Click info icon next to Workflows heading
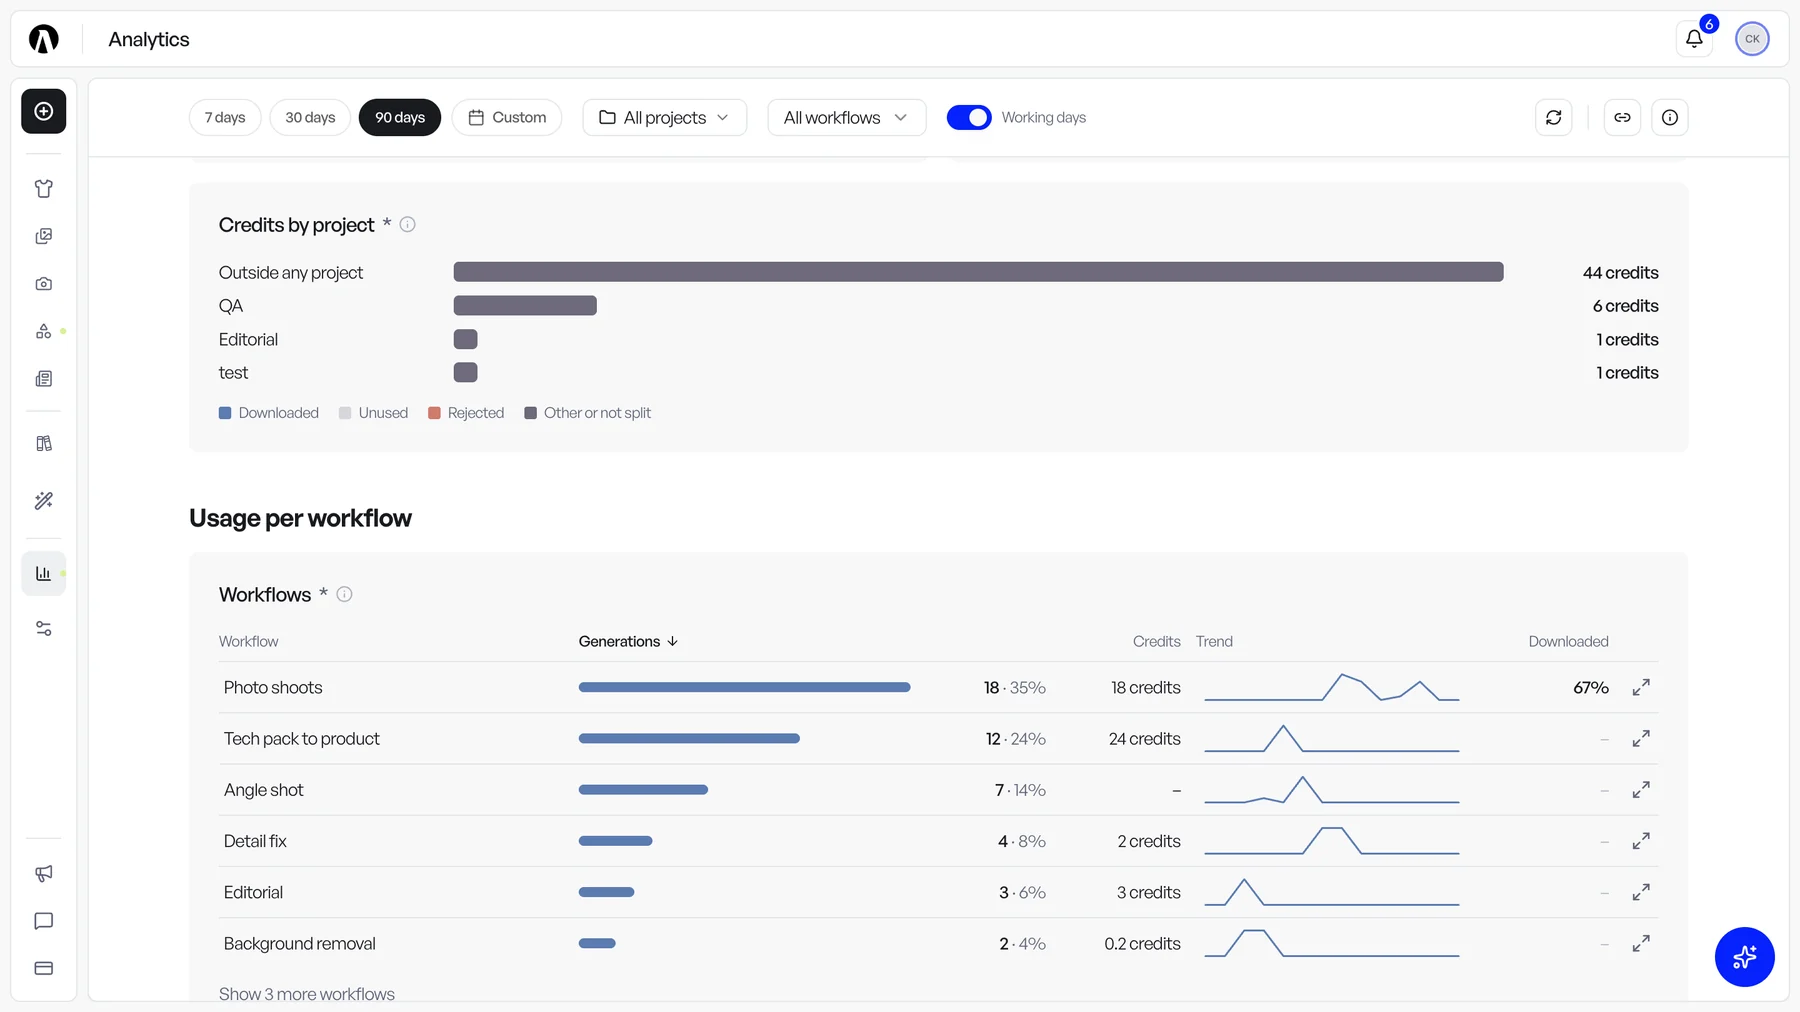Image resolution: width=1800 pixels, height=1012 pixels. click(344, 595)
